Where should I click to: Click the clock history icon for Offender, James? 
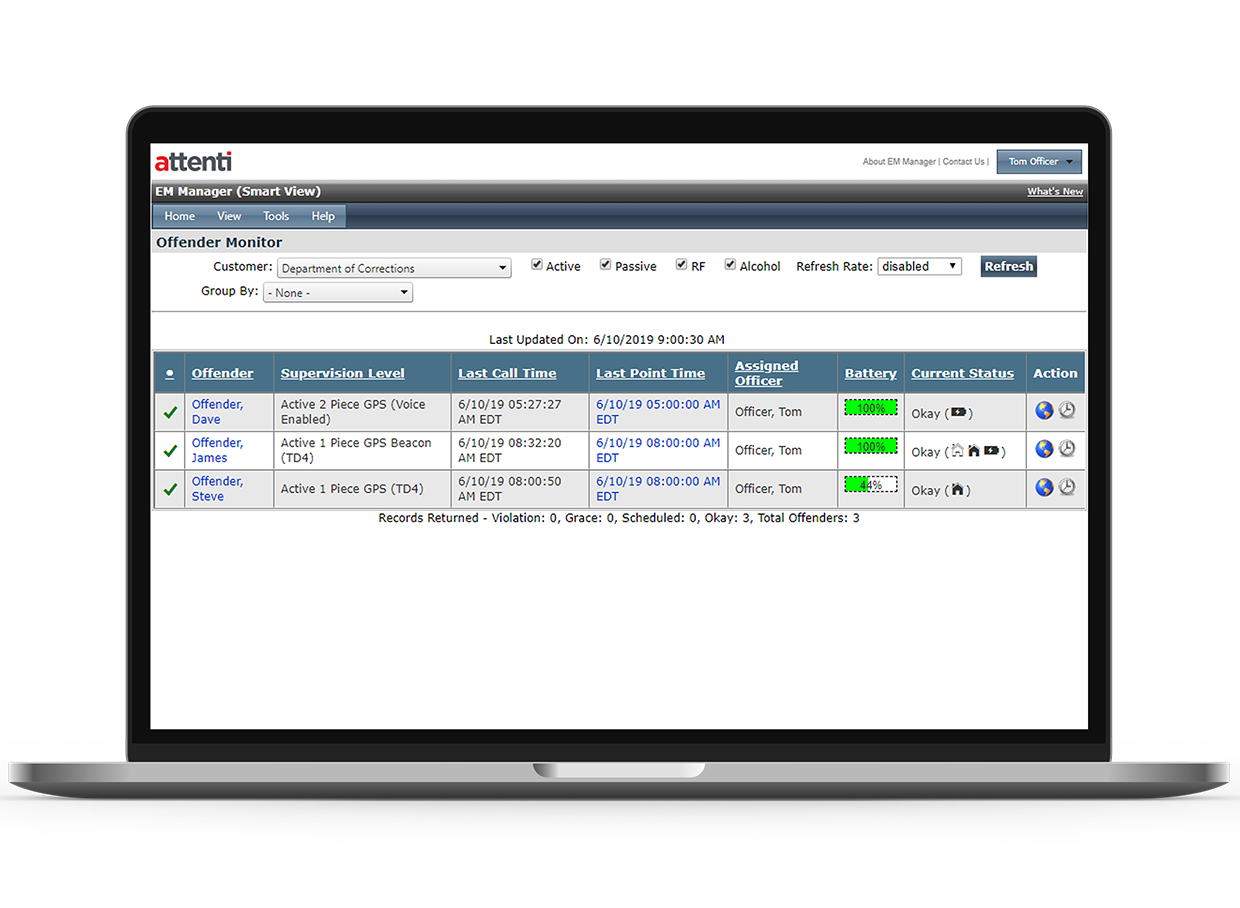pos(1067,449)
